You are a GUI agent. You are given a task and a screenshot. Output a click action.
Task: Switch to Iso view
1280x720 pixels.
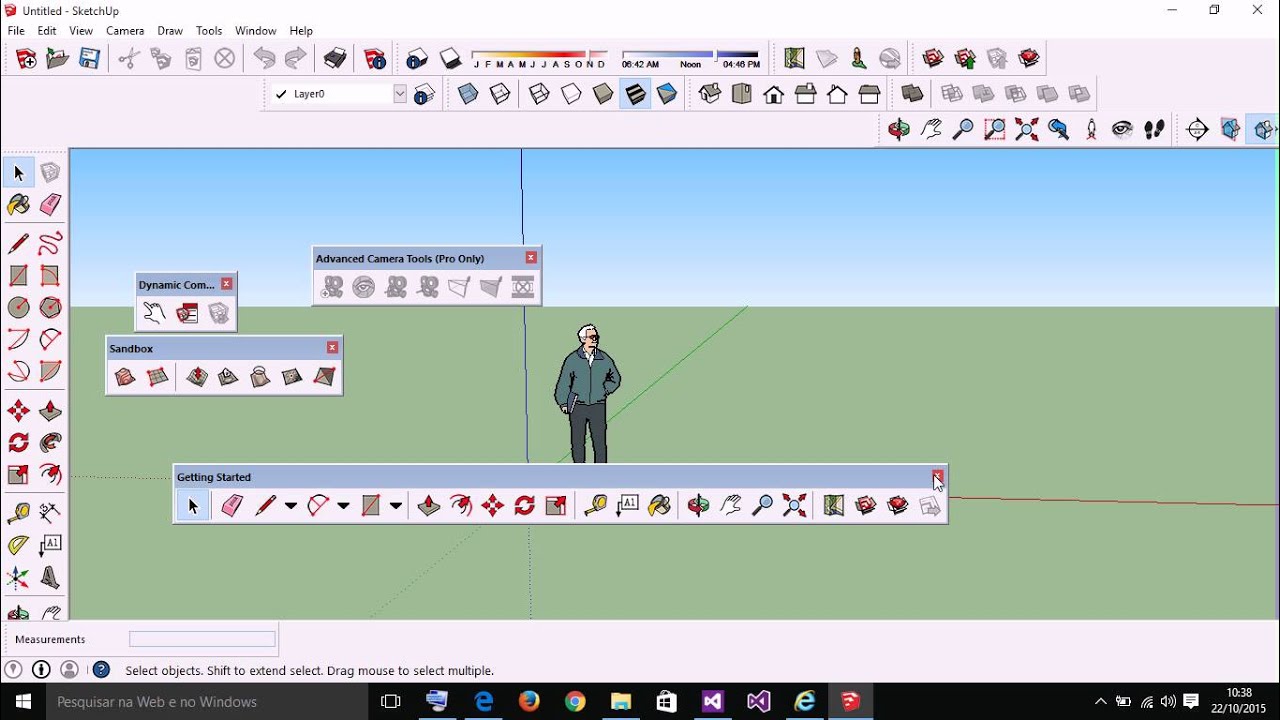coord(710,94)
